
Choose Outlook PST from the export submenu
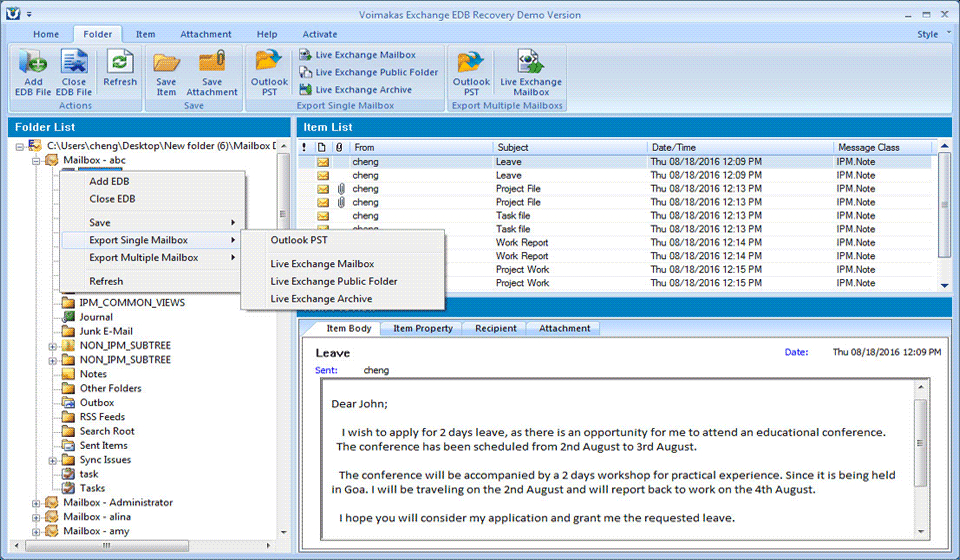point(299,240)
